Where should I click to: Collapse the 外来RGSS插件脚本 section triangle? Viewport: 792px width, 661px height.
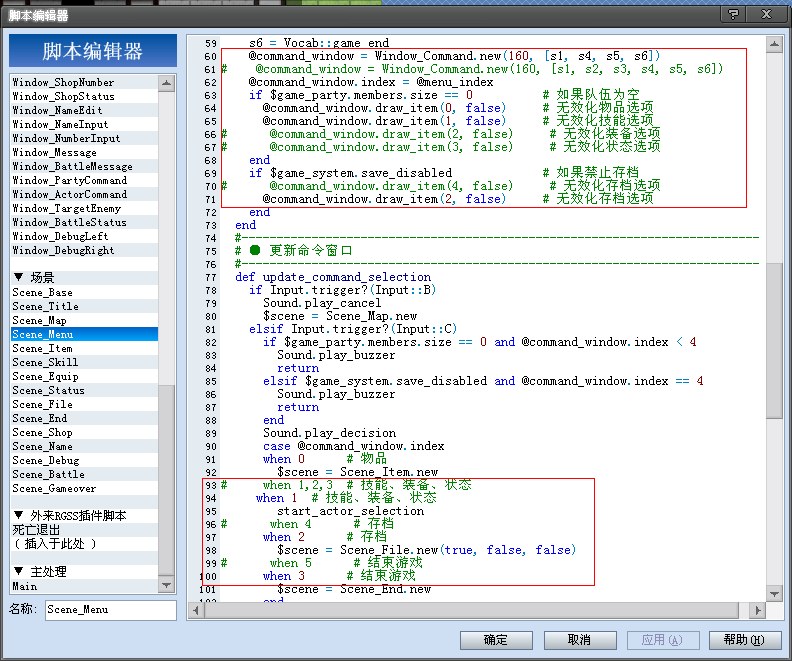pyautogui.click(x=19, y=515)
